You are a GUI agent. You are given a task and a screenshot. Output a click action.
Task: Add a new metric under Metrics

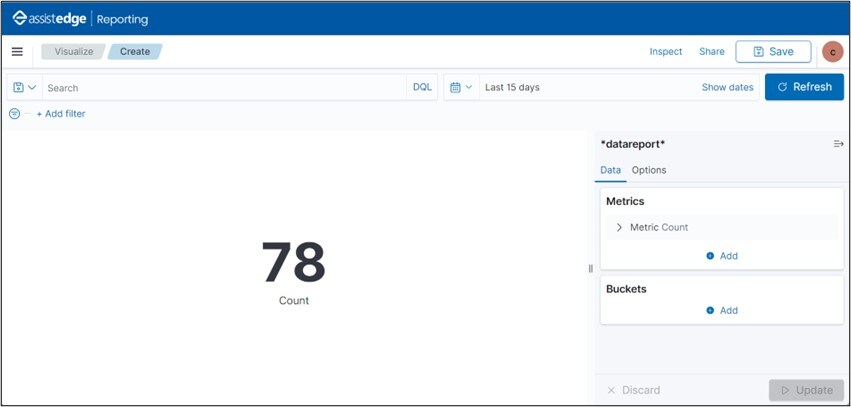(x=722, y=256)
